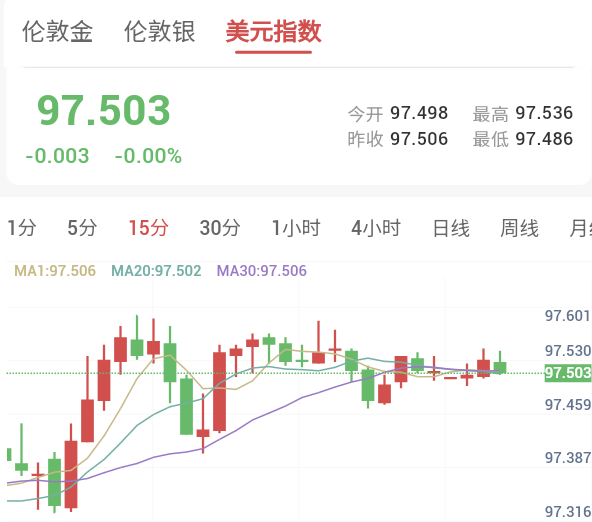Click the 昨收 97.506 previous close value

click(398, 139)
